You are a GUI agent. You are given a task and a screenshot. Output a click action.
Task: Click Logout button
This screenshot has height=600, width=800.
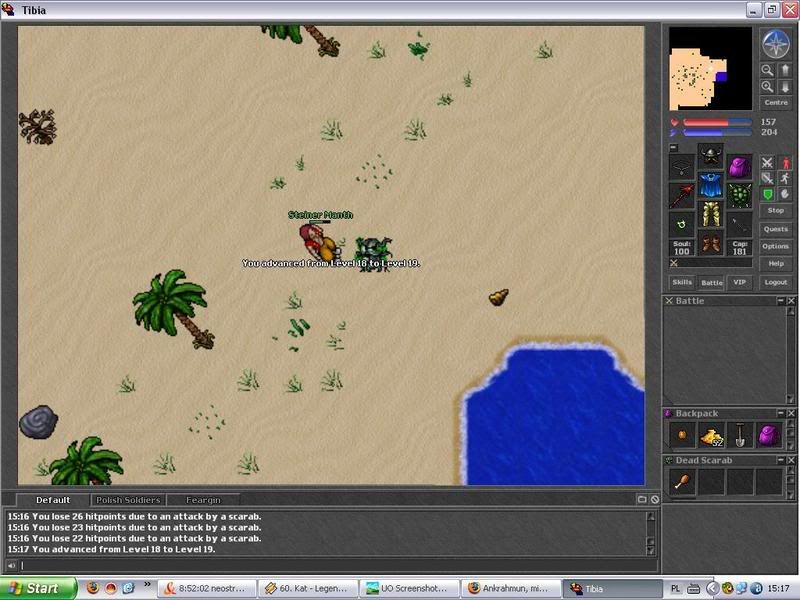[776, 282]
